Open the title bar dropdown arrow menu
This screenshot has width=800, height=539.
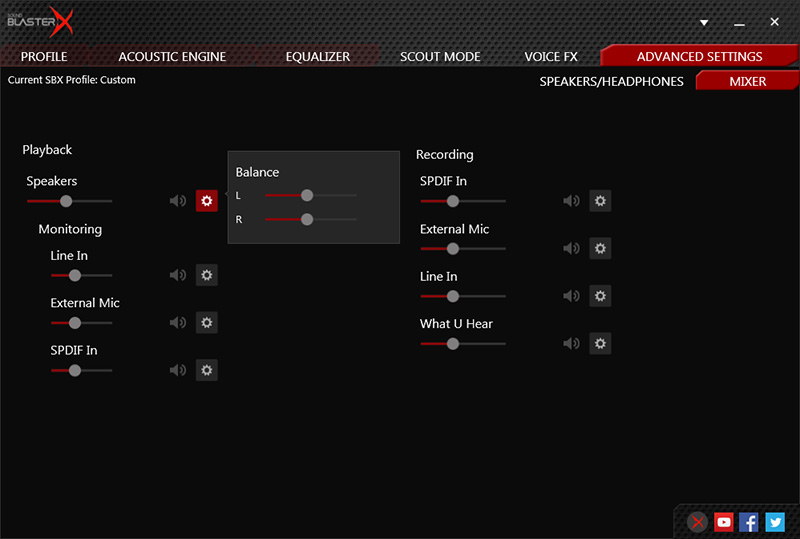[x=704, y=22]
